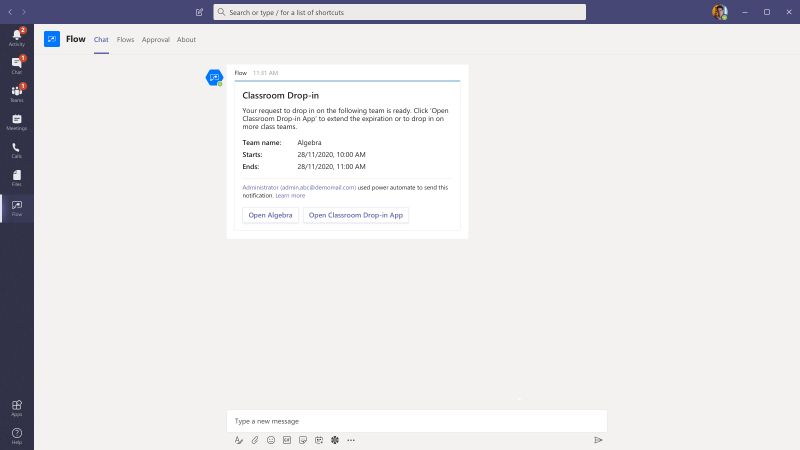Image resolution: width=800 pixels, height=450 pixels.
Task: Switch to the Approval tab
Action: (x=156, y=39)
